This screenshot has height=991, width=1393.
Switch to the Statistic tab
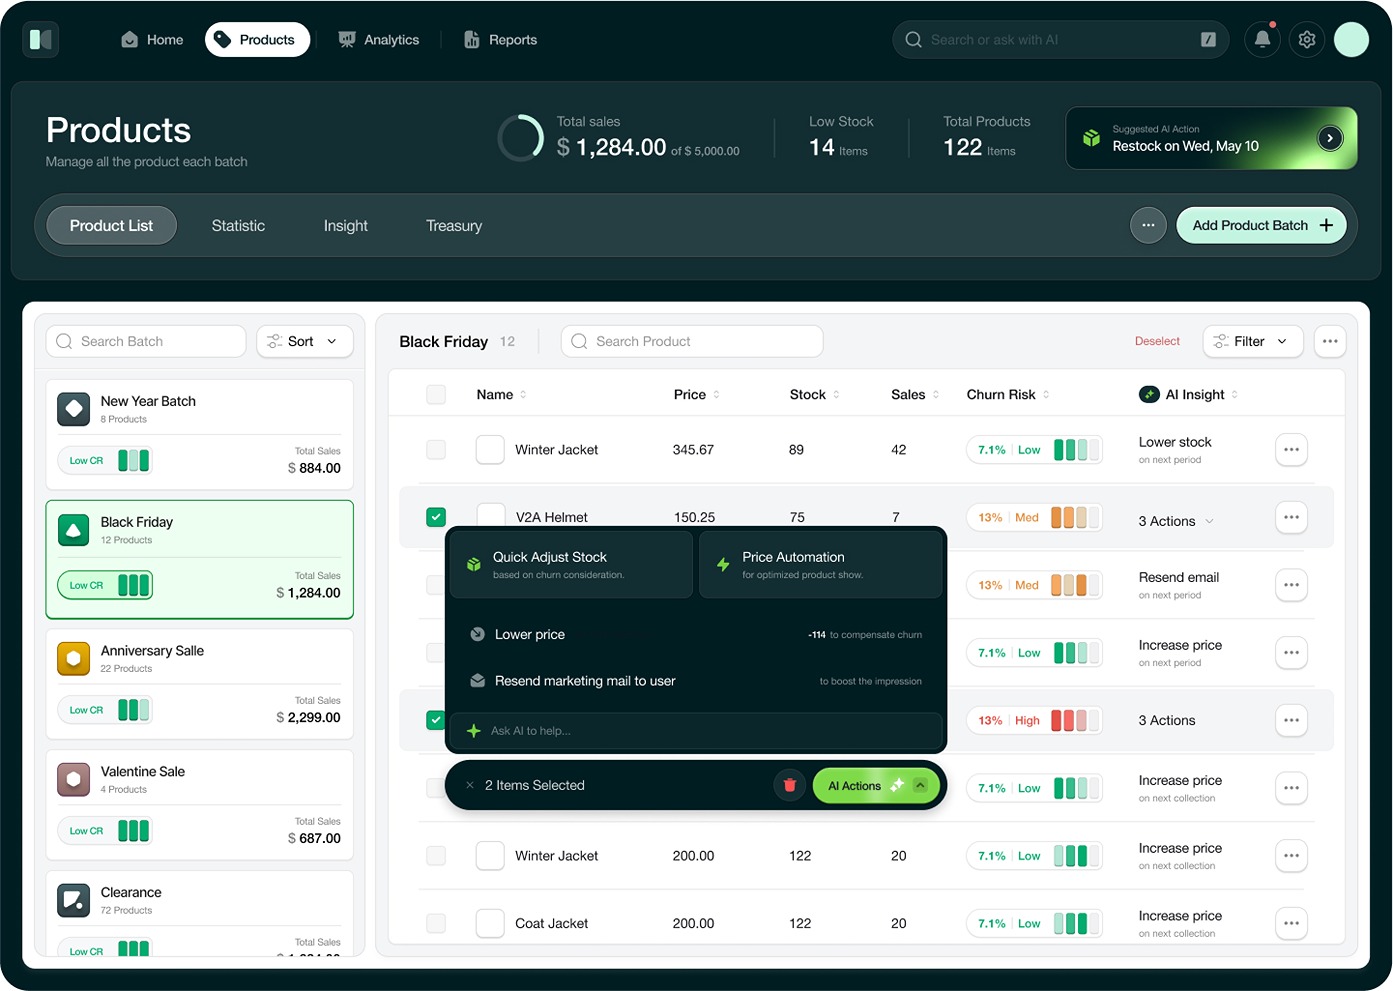(238, 226)
